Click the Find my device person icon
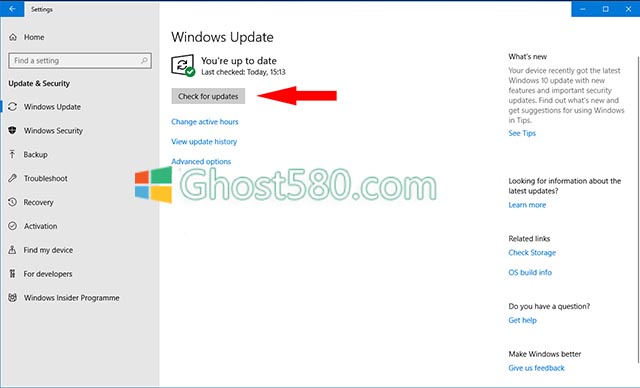This screenshot has width=640, height=388. (x=12, y=250)
